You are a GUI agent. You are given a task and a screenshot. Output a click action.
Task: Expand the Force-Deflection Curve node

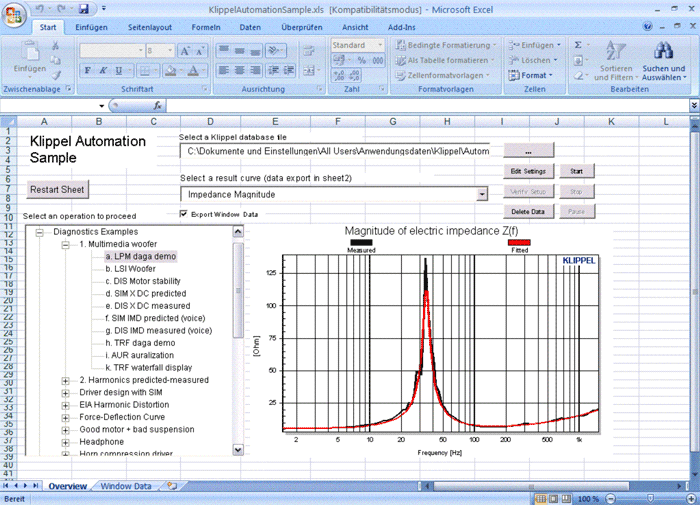(x=66, y=417)
